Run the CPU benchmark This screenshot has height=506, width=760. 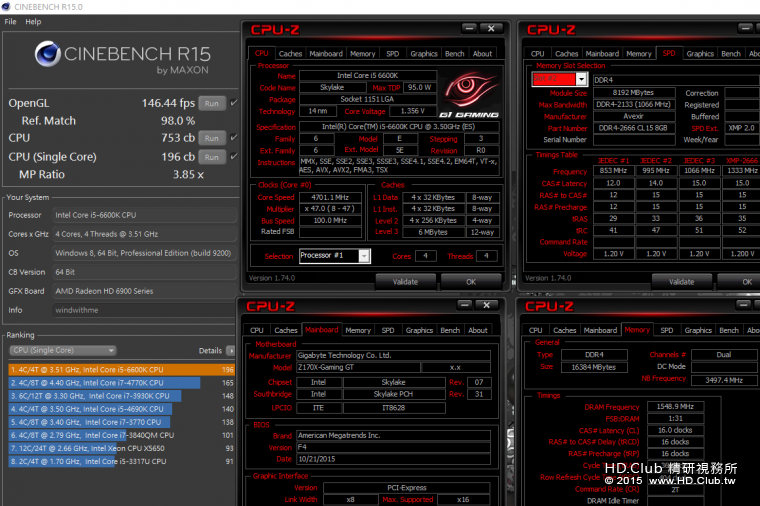pyautogui.click(x=212, y=138)
